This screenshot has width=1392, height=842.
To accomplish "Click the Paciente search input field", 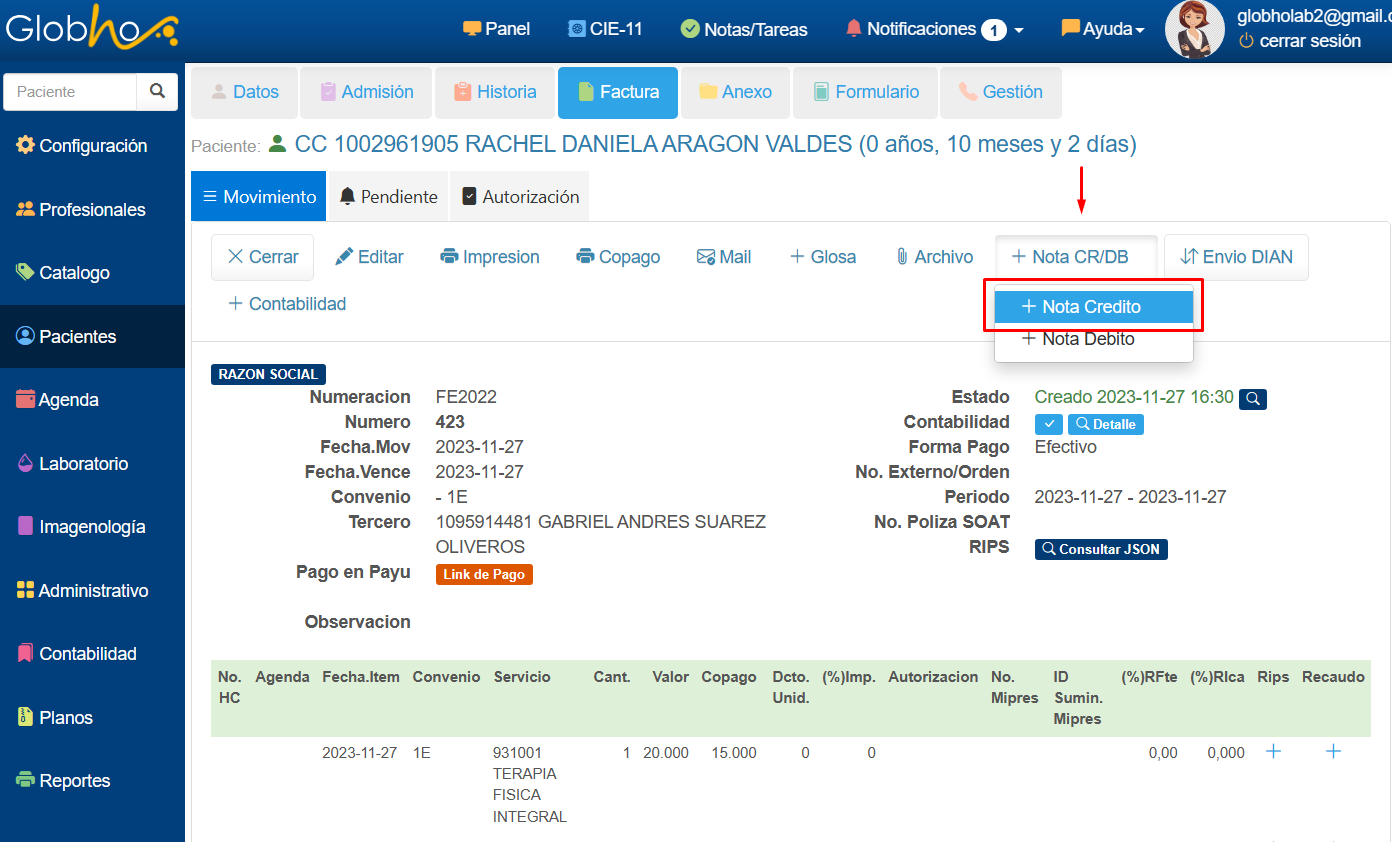I will 71,91.
